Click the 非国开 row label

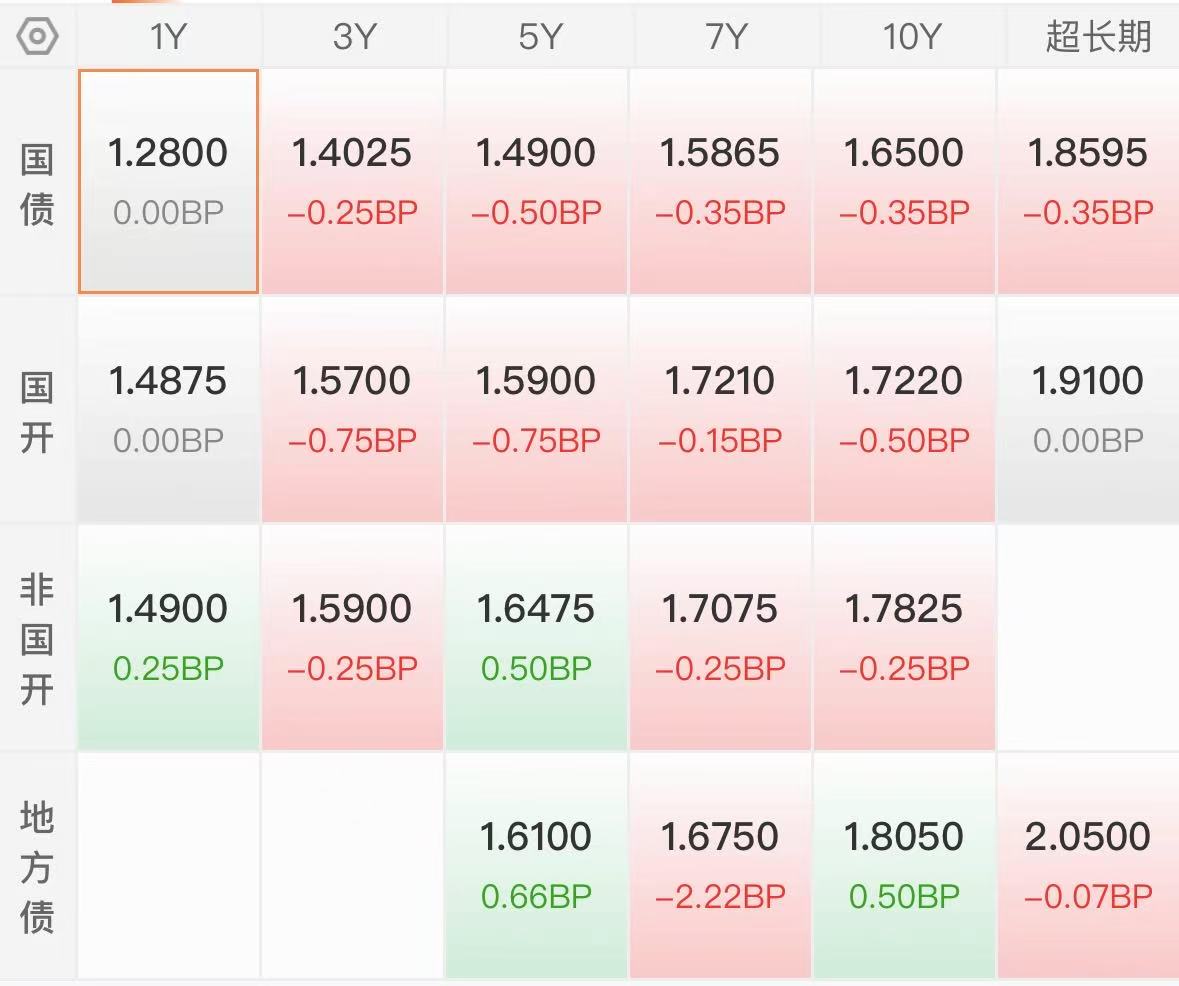pos(38,639)
